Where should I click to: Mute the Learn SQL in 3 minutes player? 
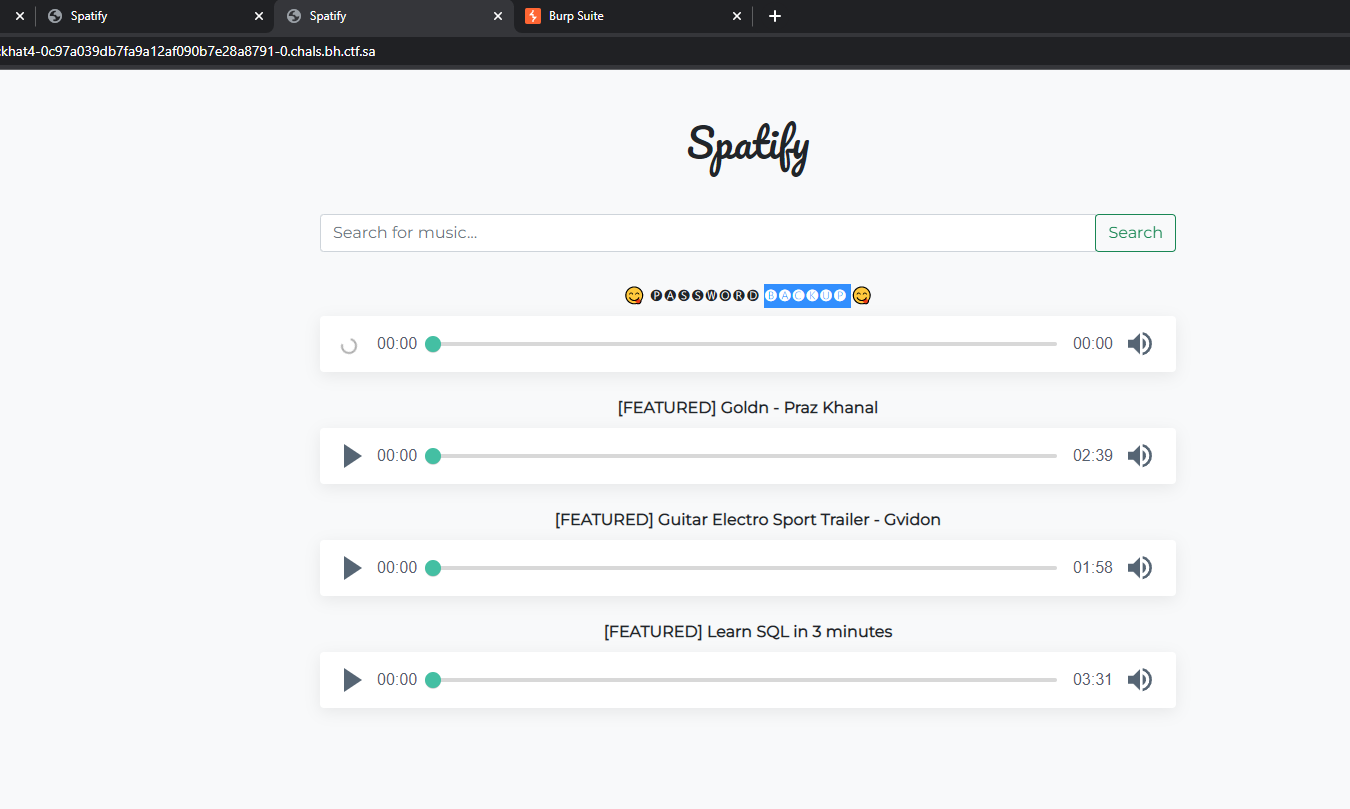(x=1140, y=680)
